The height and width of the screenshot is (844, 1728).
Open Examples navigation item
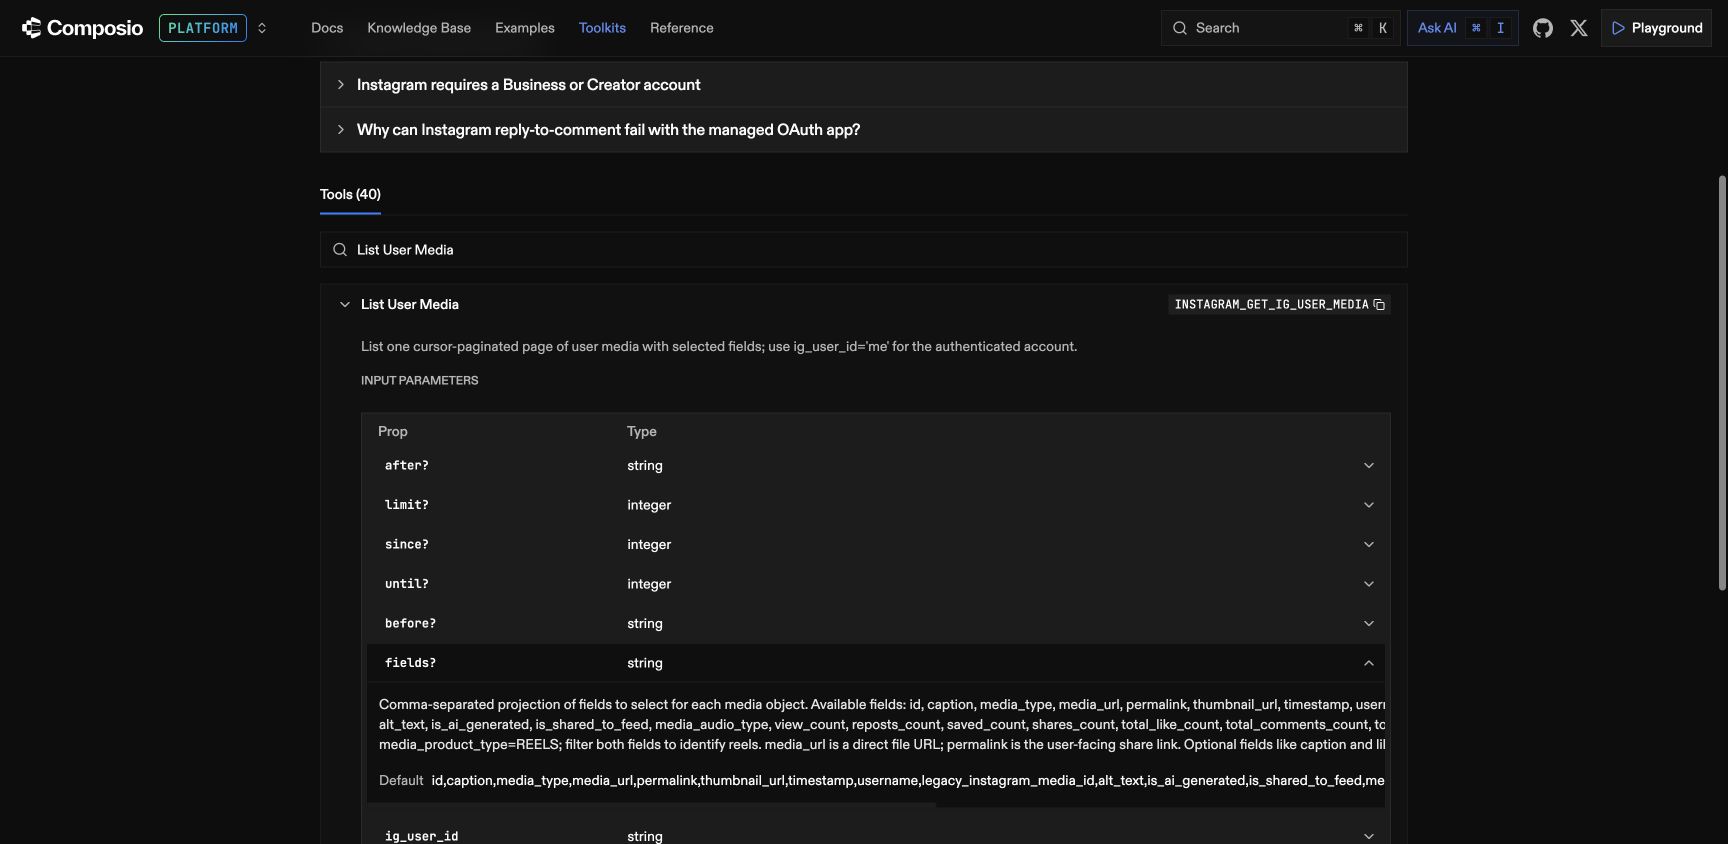525,28
